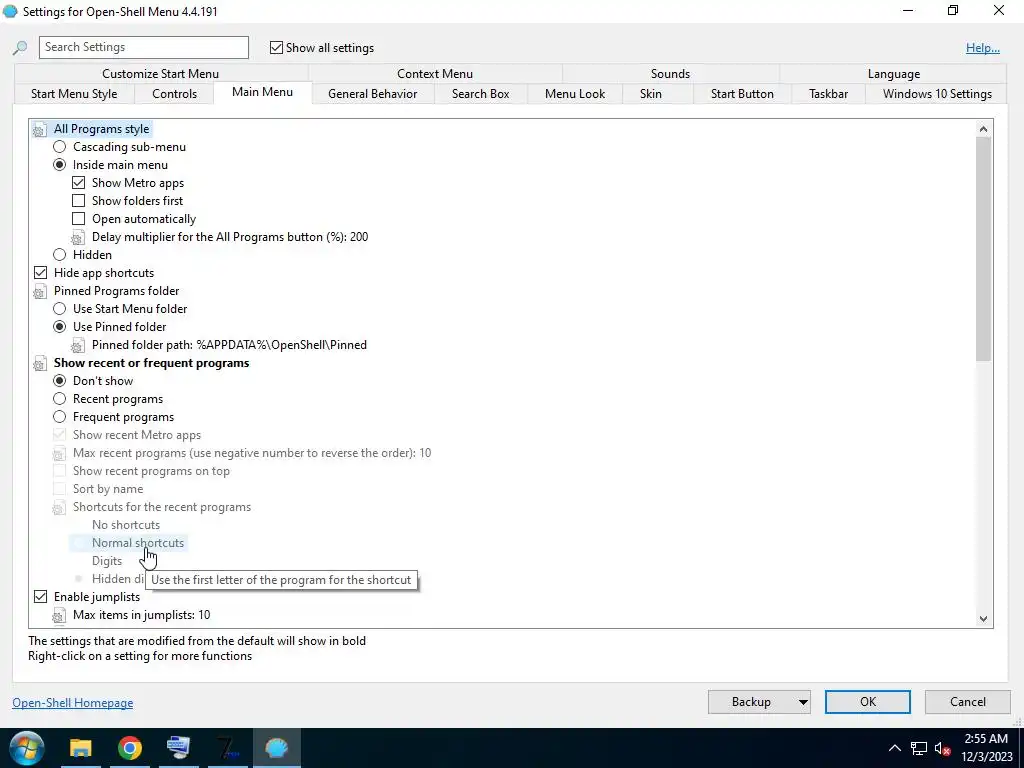Viewport: 1024px width, 768px height.
Task: Open the computer monitor app in taskbar
Action: tap(178, 748)
